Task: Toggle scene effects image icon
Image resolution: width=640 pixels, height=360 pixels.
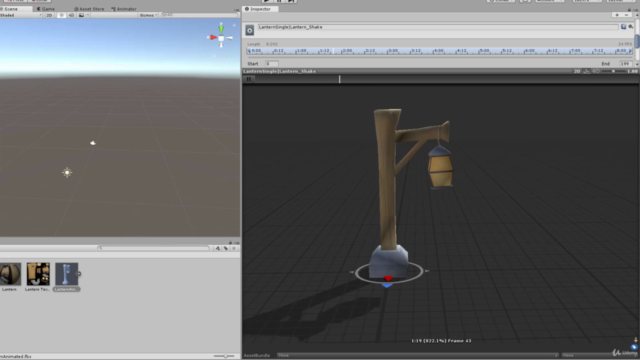Action: pos(81,15)
